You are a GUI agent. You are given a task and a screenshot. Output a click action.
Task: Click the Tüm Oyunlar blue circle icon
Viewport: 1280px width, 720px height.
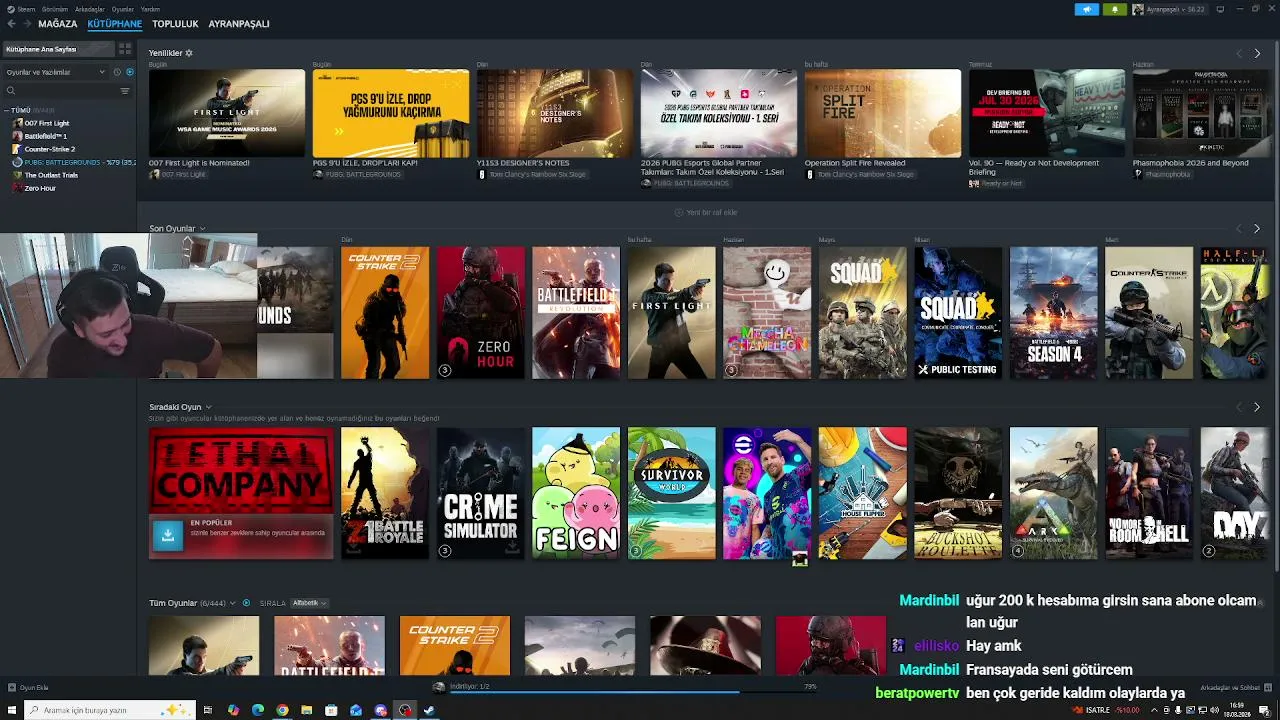pyautogui.click(x=246, y=603)
